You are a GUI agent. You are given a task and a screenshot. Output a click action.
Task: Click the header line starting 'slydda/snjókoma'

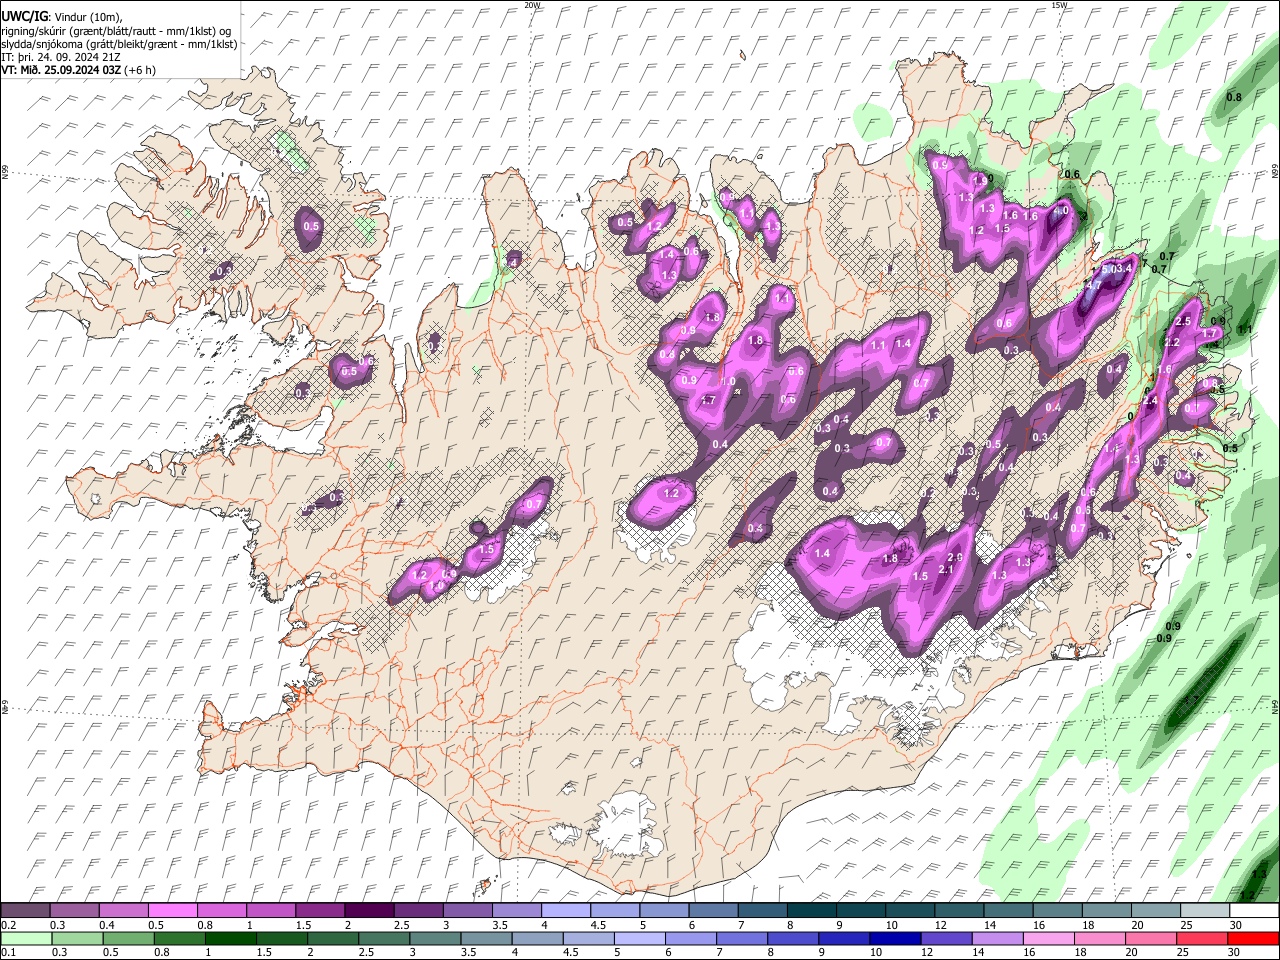click(119, 44)
